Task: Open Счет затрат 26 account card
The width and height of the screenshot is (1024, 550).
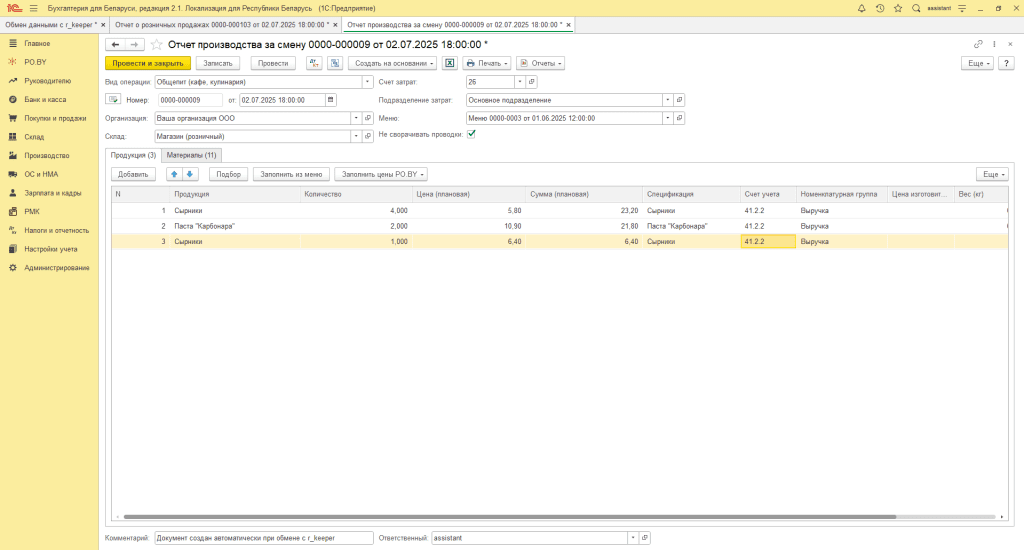Action: (532, 82)
